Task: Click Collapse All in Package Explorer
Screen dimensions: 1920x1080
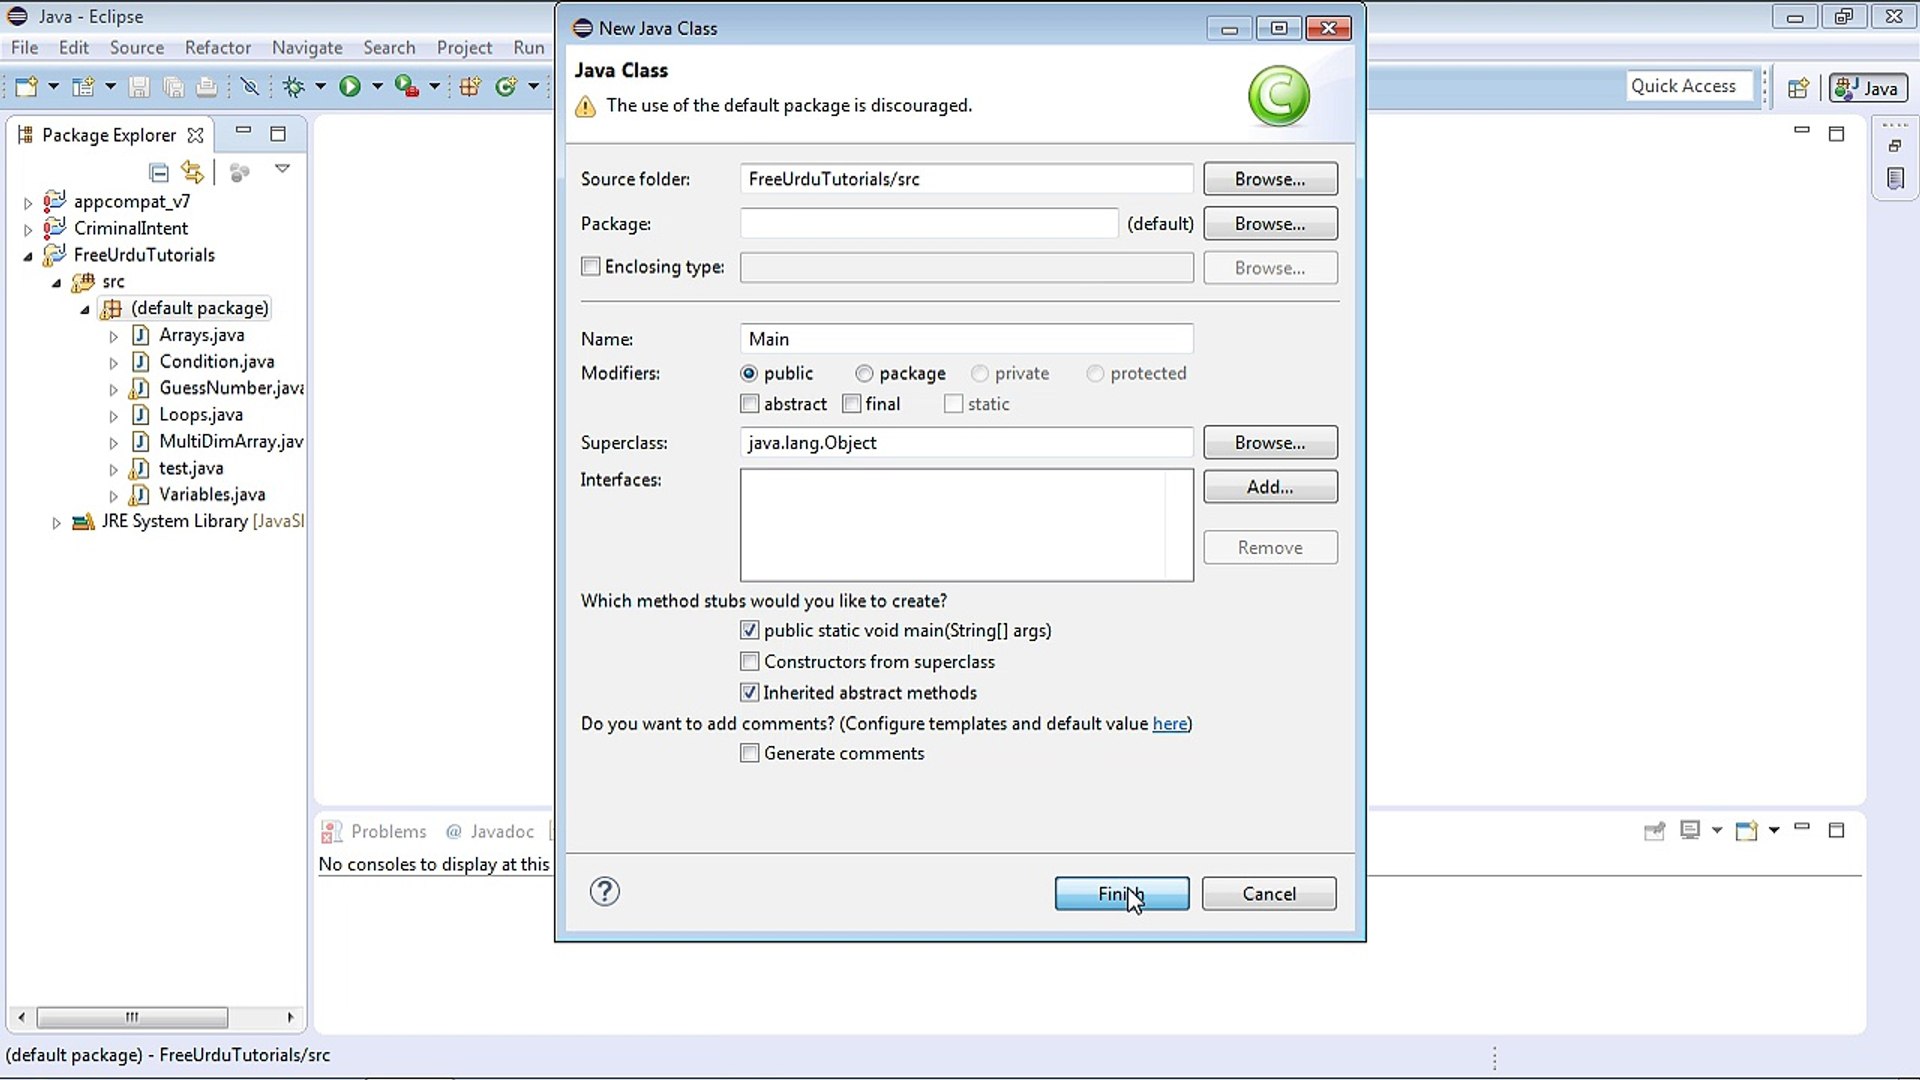Action: 158,172
